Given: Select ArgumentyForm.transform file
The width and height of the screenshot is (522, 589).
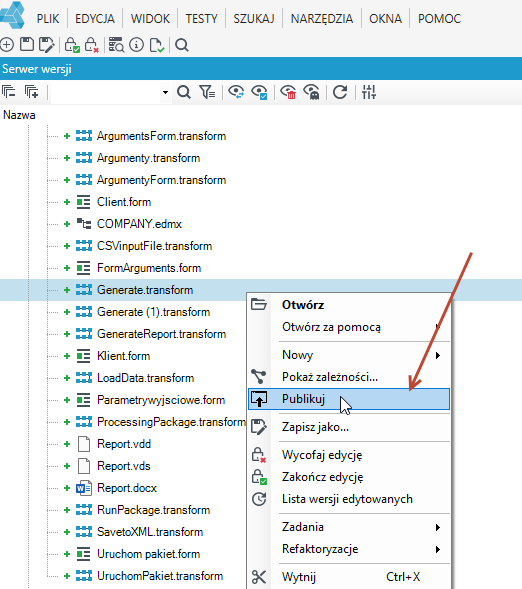Looking at the screenshot, I should tap(161, 180).
